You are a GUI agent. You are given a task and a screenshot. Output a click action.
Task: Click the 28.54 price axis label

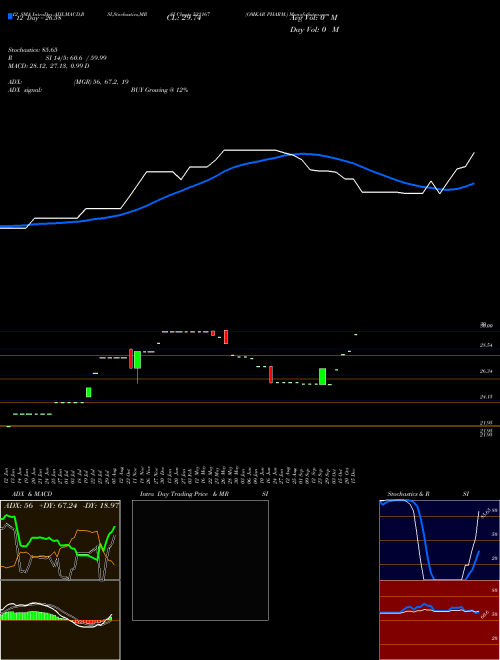[486, 345]
